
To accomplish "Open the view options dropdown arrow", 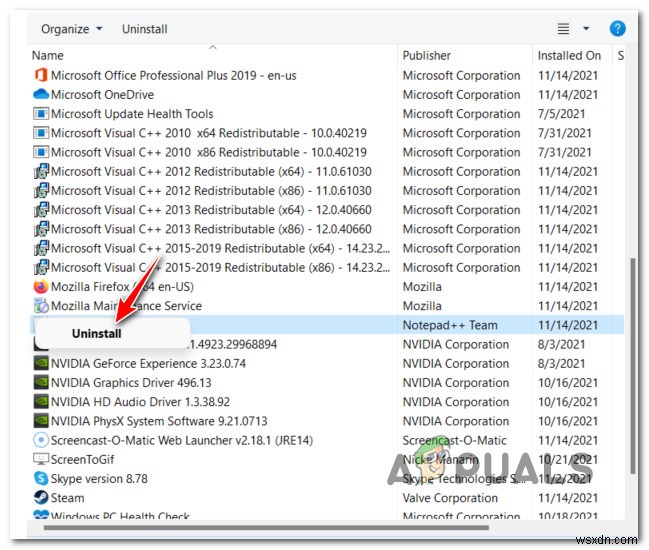I will (586, 29).
